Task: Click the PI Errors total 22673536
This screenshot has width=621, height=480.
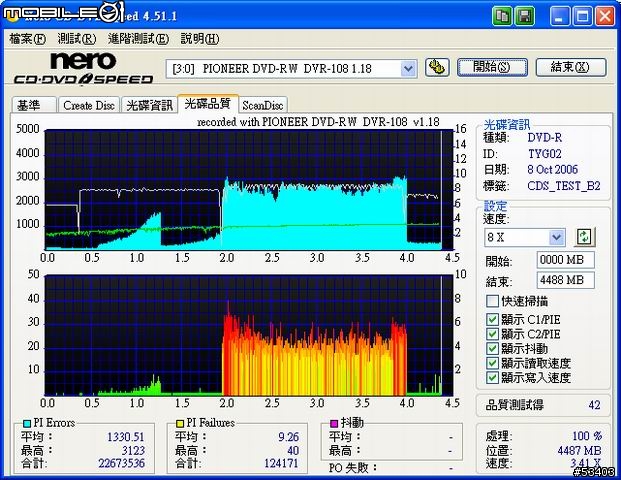Action: [x=122, y=463]
